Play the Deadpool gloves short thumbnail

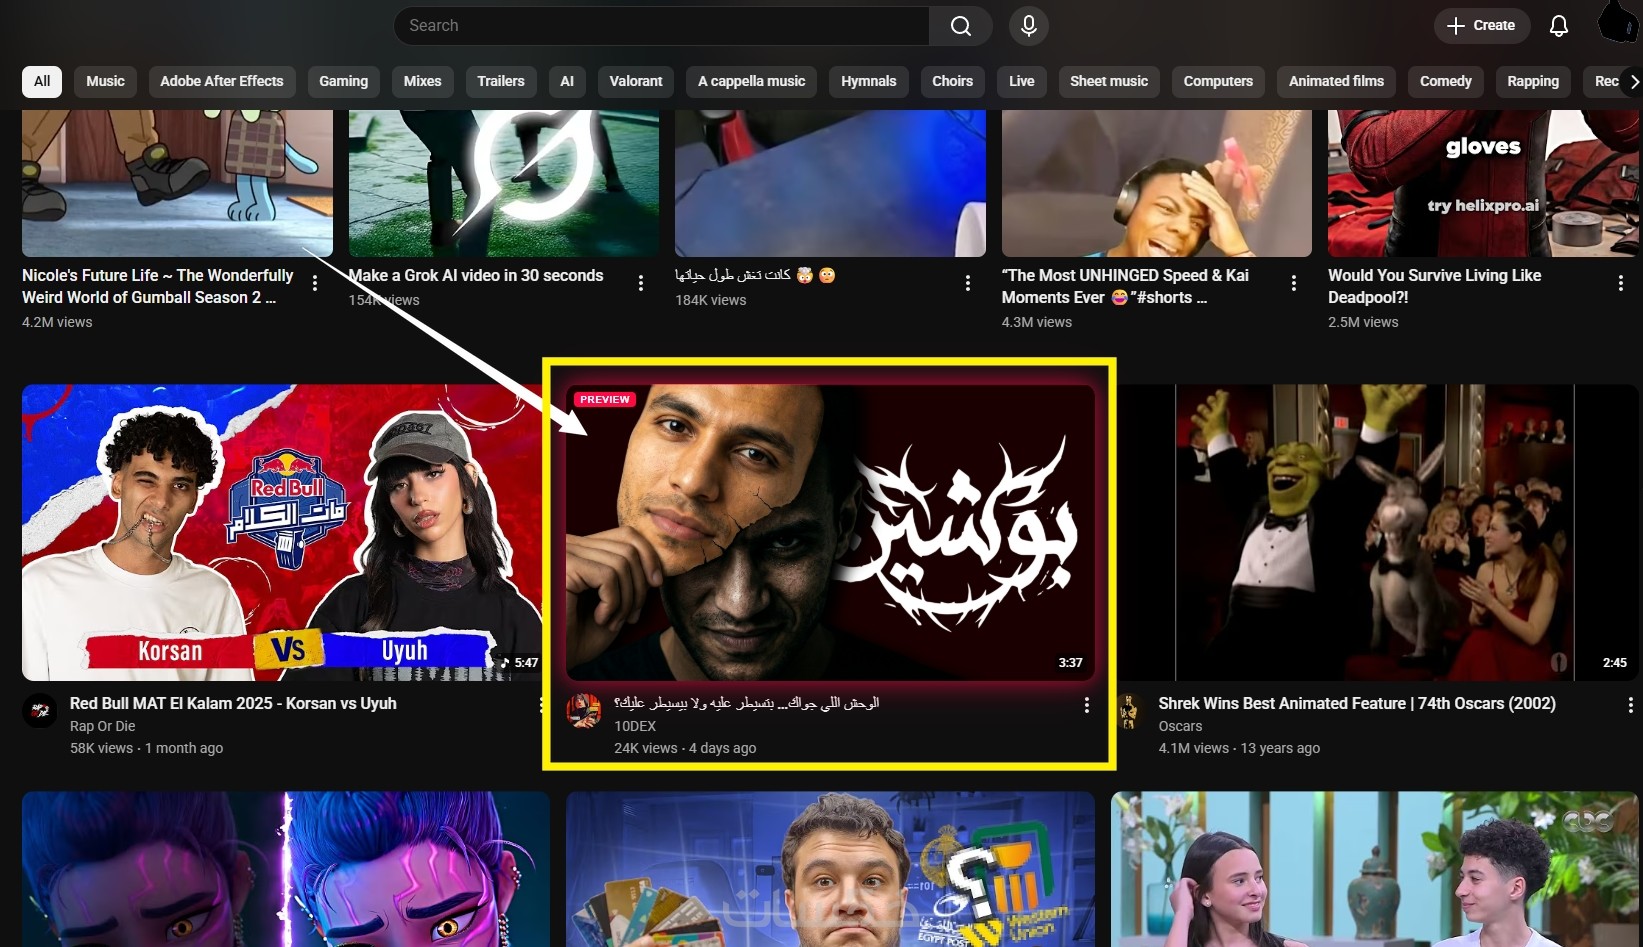pyautogui.click(x=1483, y=183)
